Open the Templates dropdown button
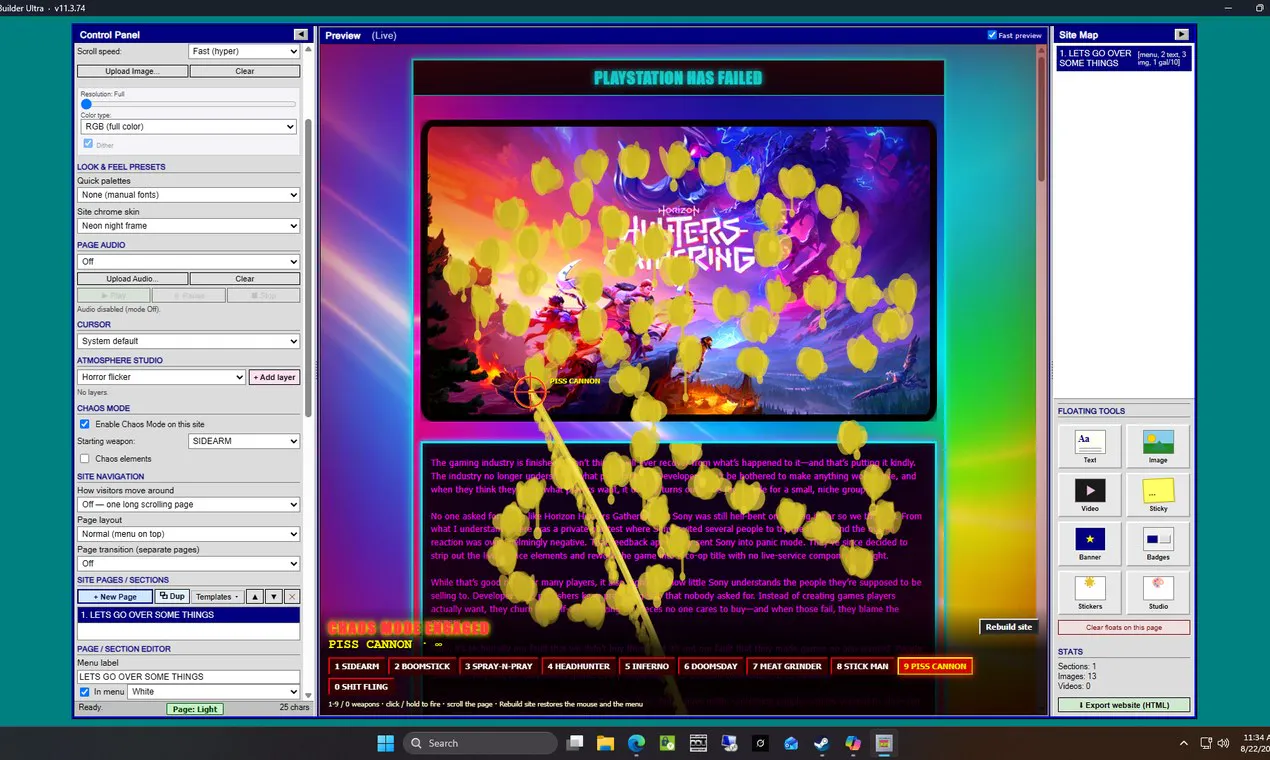This screenshot has width=1270, height=760. [217, 597]
